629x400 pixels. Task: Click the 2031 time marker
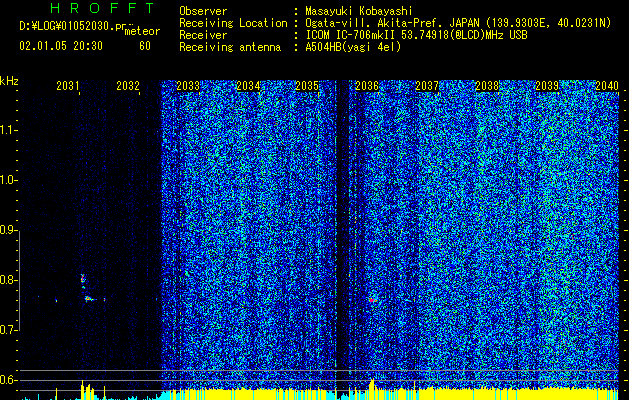click(67, 86)
